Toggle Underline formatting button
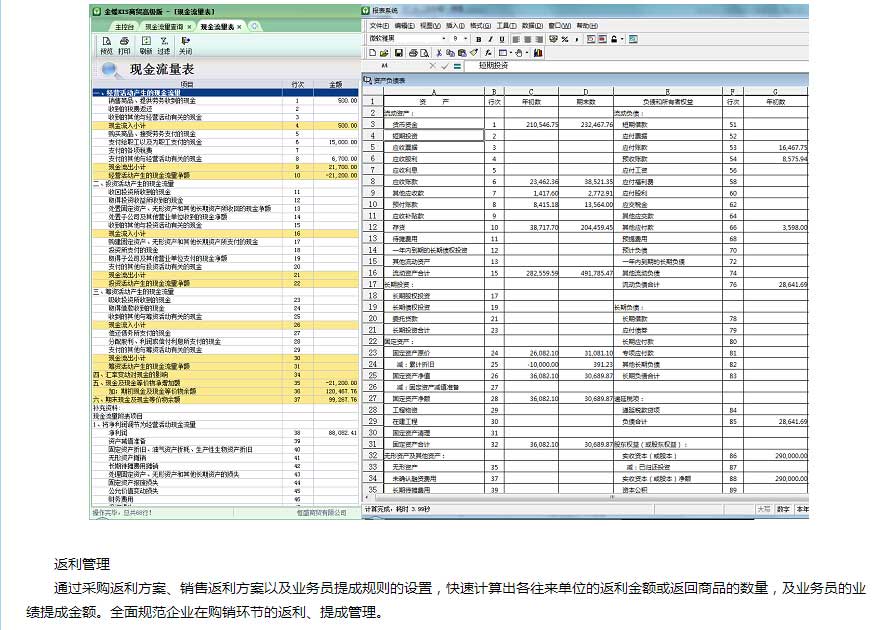 500,38
